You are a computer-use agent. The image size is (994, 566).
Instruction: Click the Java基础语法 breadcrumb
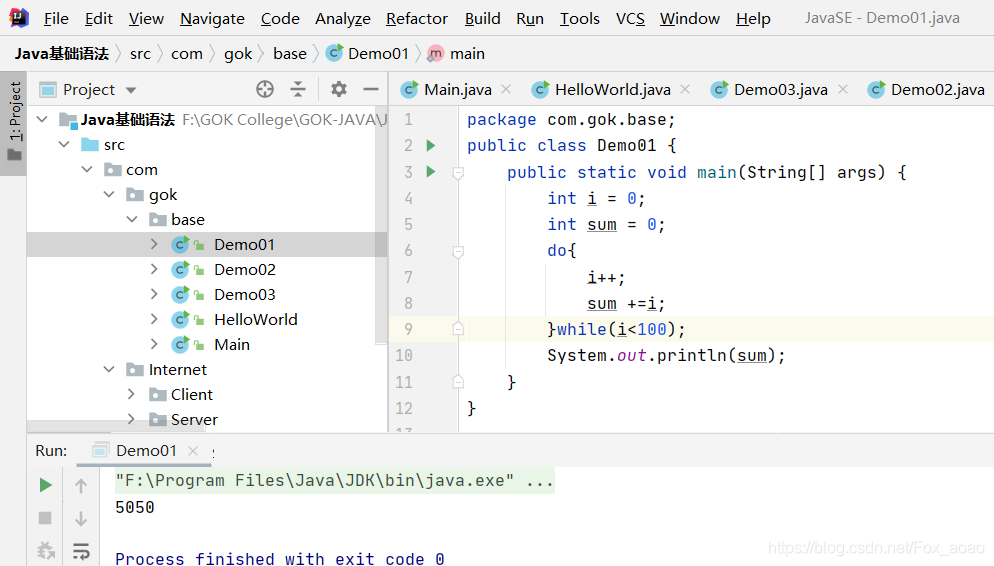pyautogui.click(x=61, y=54)
